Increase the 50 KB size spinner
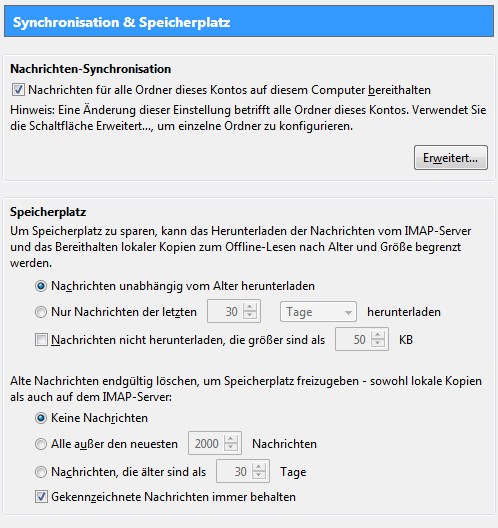The height and width of the screenshot is (528, 498). click(378, 335)
